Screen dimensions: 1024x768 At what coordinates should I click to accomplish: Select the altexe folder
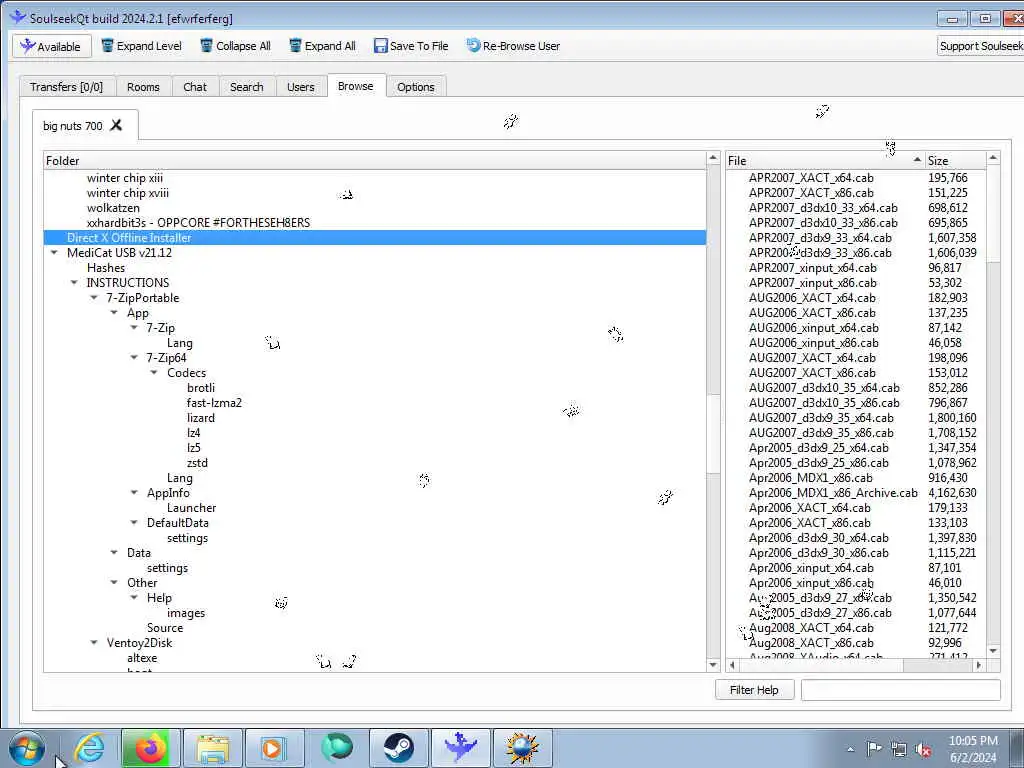click(x=142, y=658)
